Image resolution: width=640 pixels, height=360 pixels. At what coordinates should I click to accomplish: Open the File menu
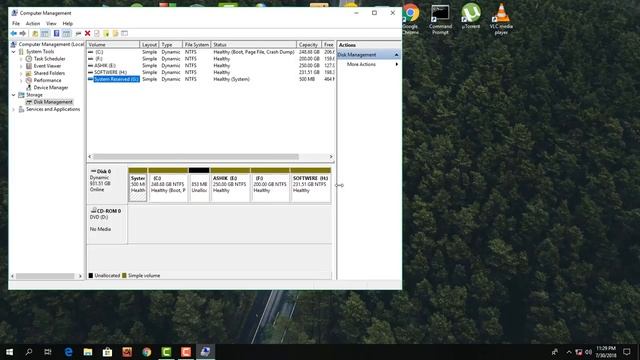click(x=16, y=24)
